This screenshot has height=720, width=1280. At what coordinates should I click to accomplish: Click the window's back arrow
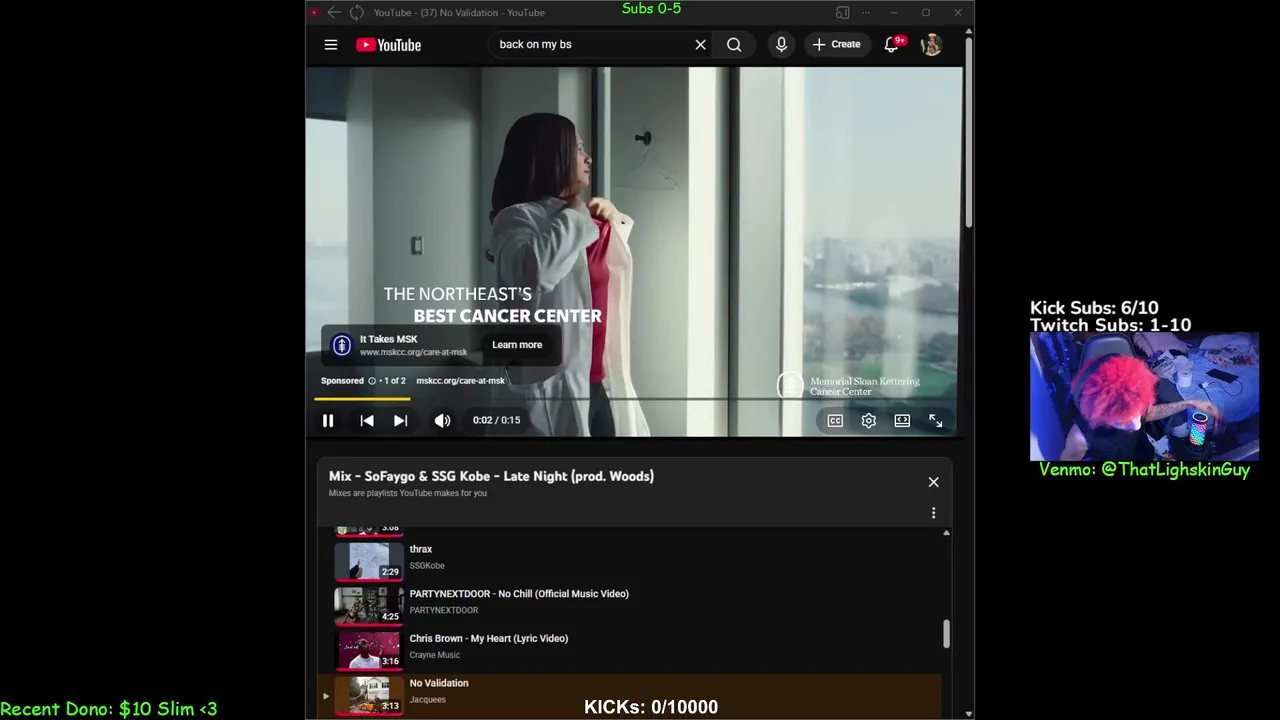pyautogui.click(x=334, y=12)
